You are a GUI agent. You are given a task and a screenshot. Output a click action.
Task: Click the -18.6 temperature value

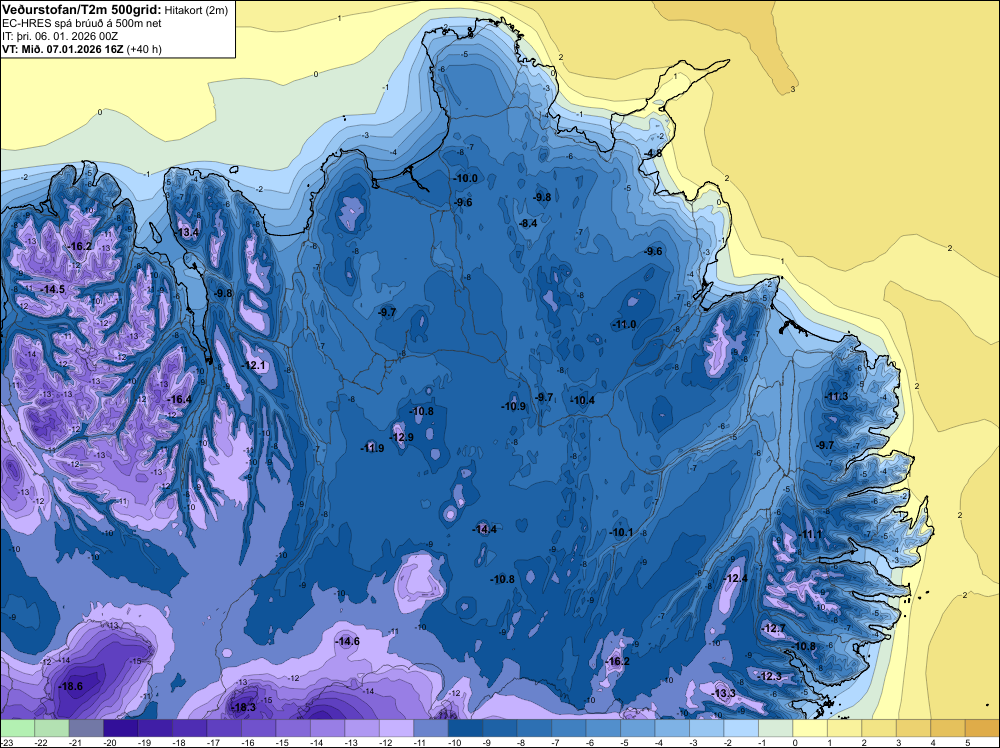(x=70, y=686)
